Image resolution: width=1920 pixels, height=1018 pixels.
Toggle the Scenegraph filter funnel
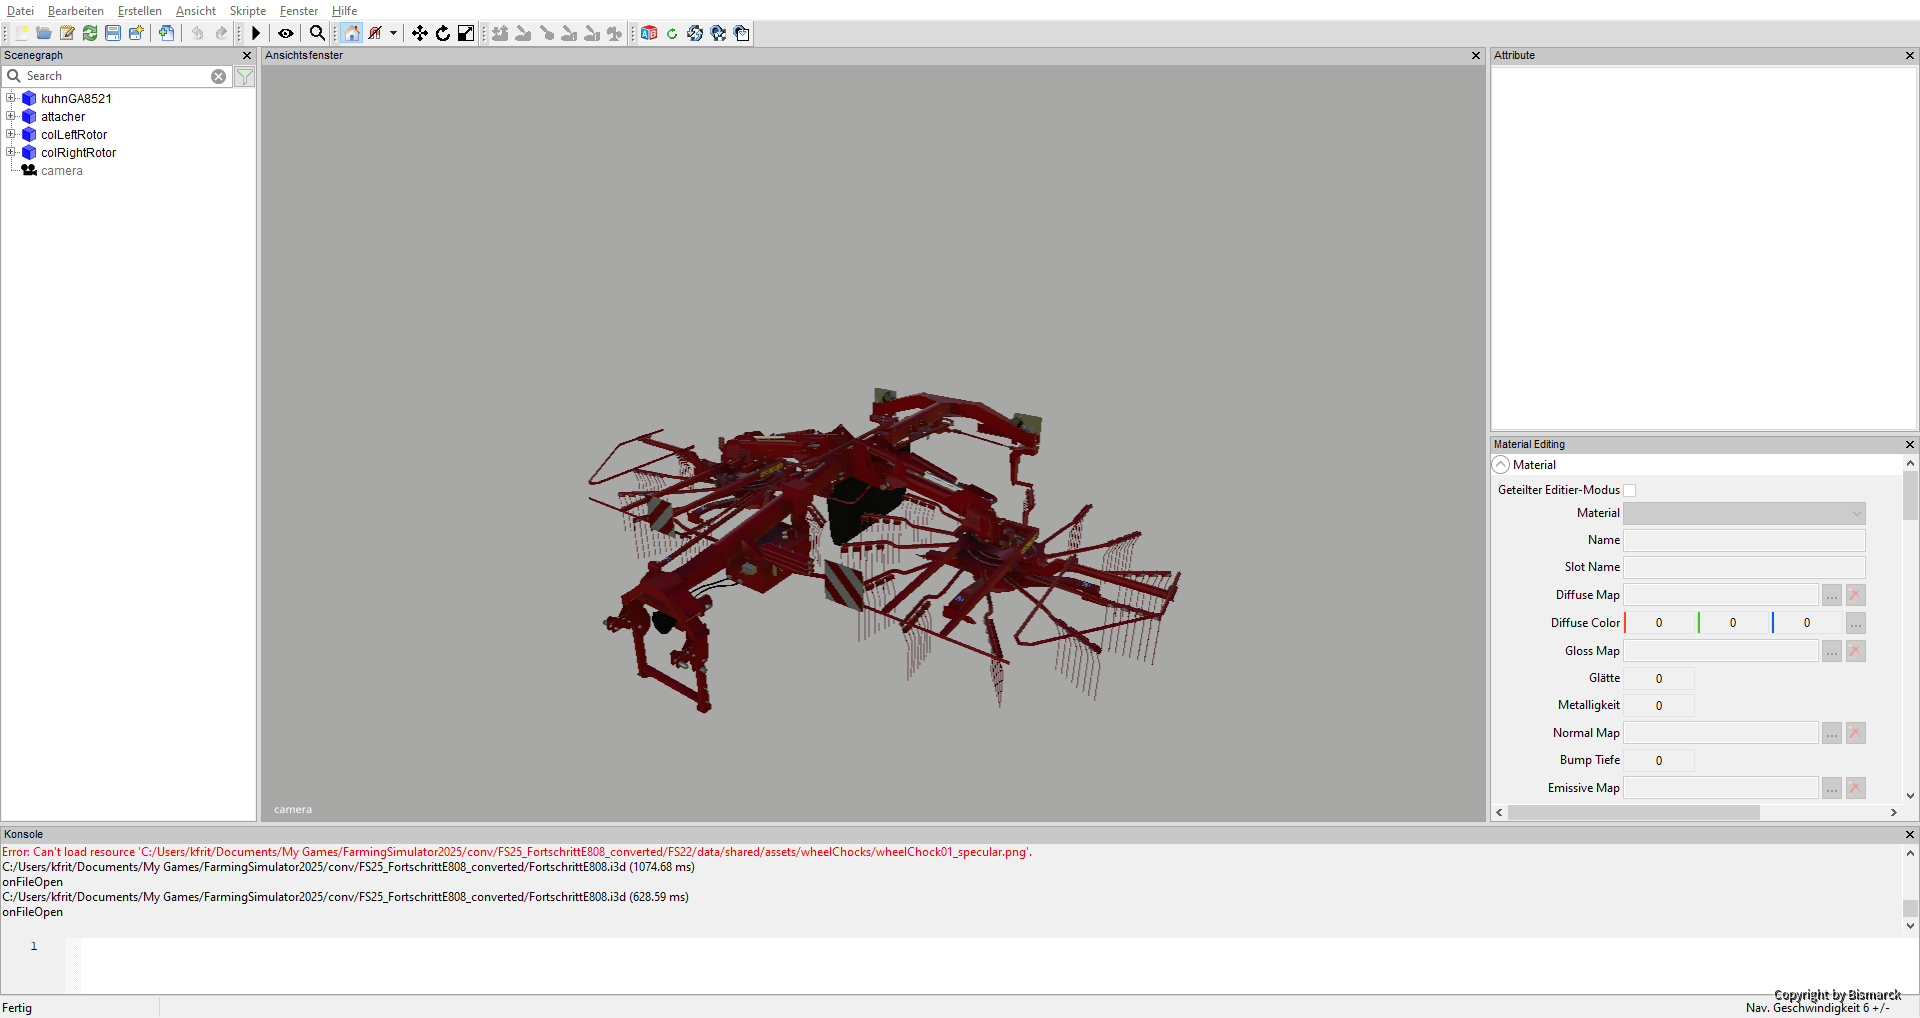(245, 76)
